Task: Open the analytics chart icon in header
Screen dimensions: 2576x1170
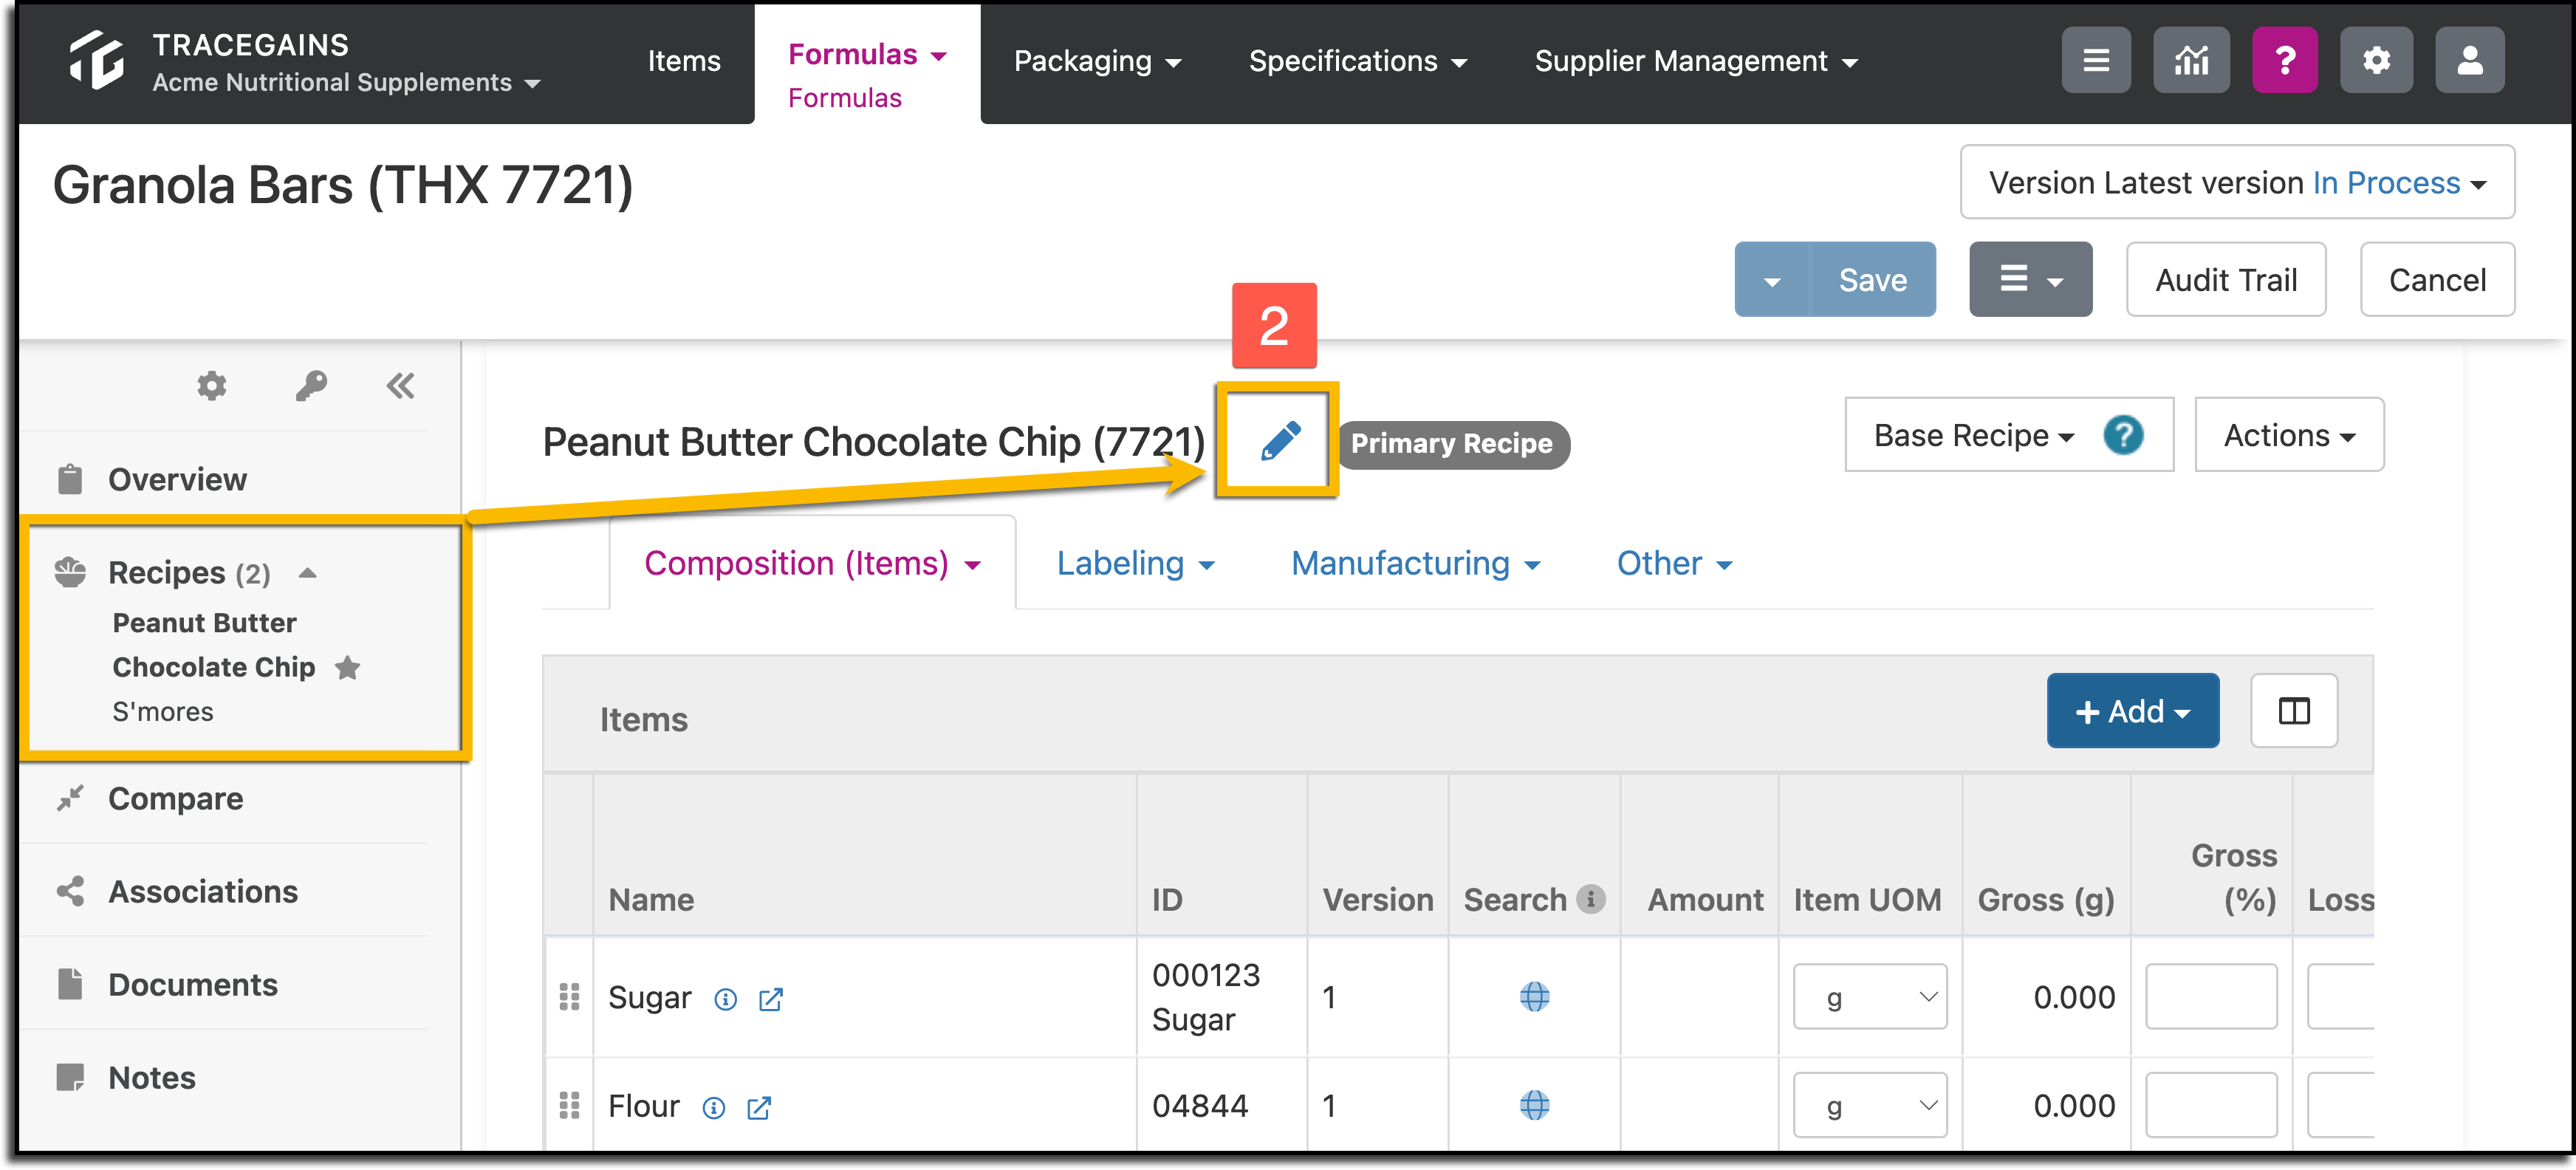Action: [x=2190, y=61]
